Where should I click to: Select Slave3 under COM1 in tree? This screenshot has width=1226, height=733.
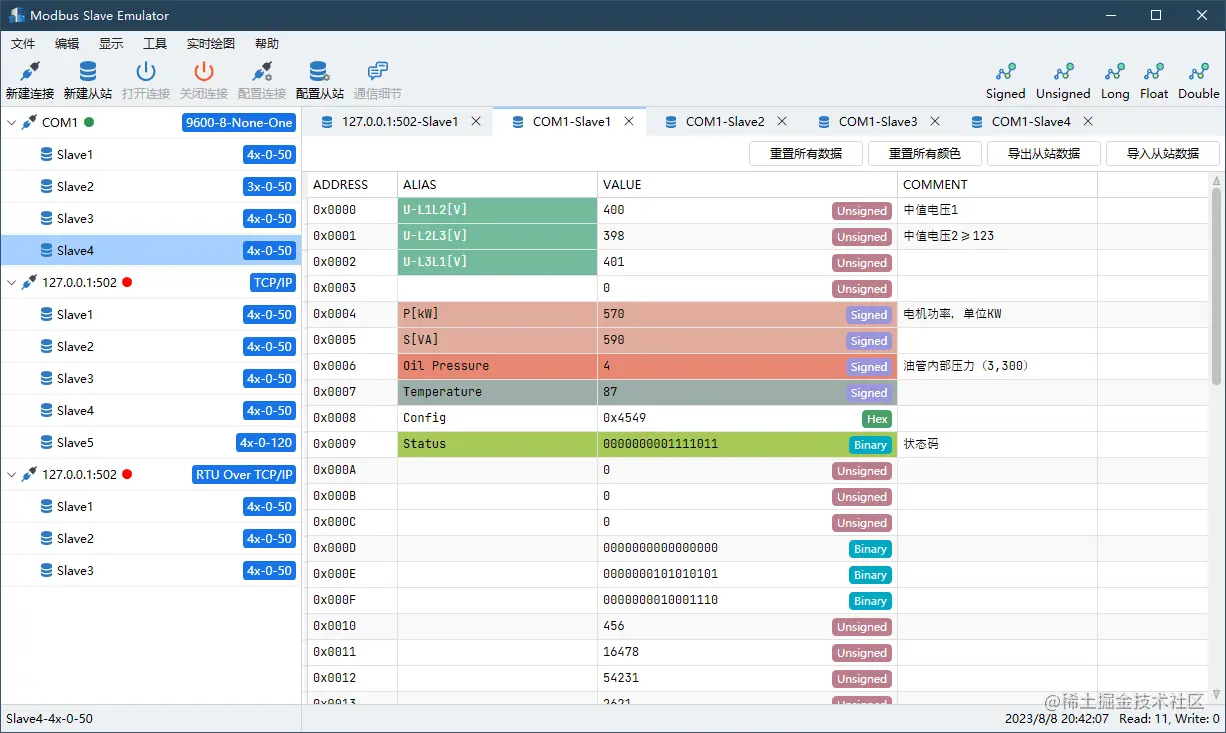point(150,218)
